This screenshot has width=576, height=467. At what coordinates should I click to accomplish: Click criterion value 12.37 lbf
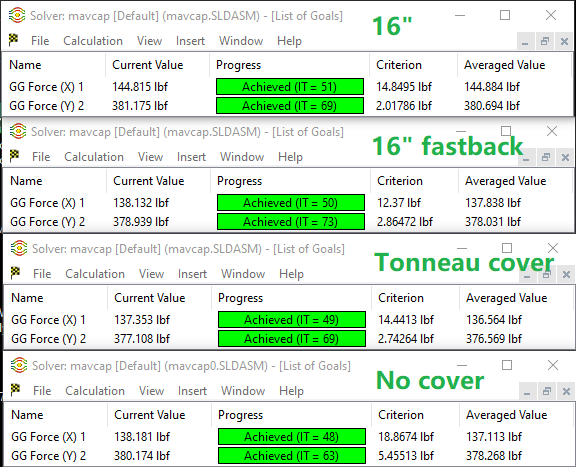399,203
